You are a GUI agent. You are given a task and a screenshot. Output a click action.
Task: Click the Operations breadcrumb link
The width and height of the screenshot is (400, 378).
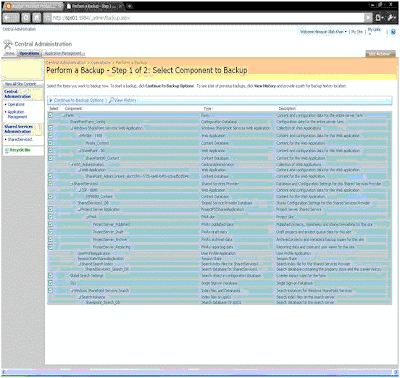click(101, 62)
